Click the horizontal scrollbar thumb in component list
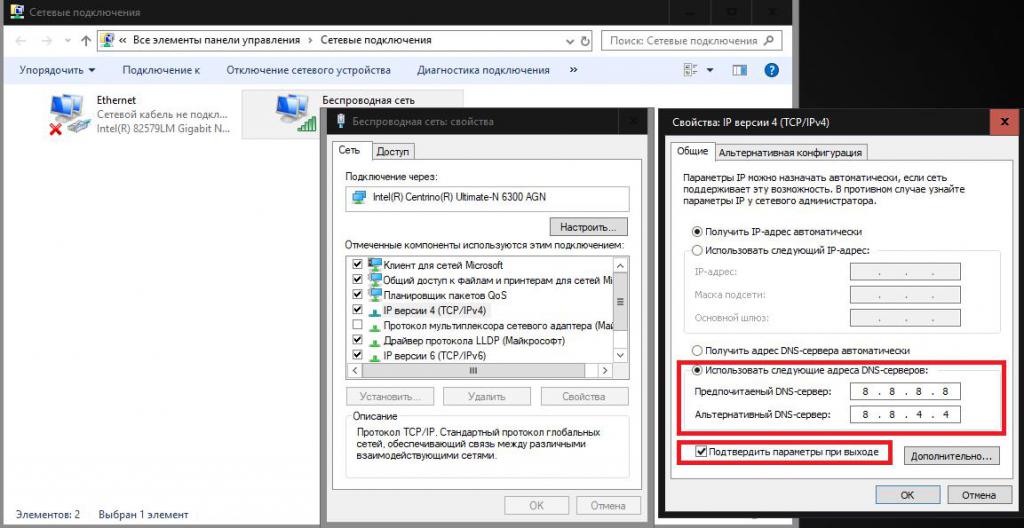This screenshot has width=1024, height=528. click(x=474, y=371)
